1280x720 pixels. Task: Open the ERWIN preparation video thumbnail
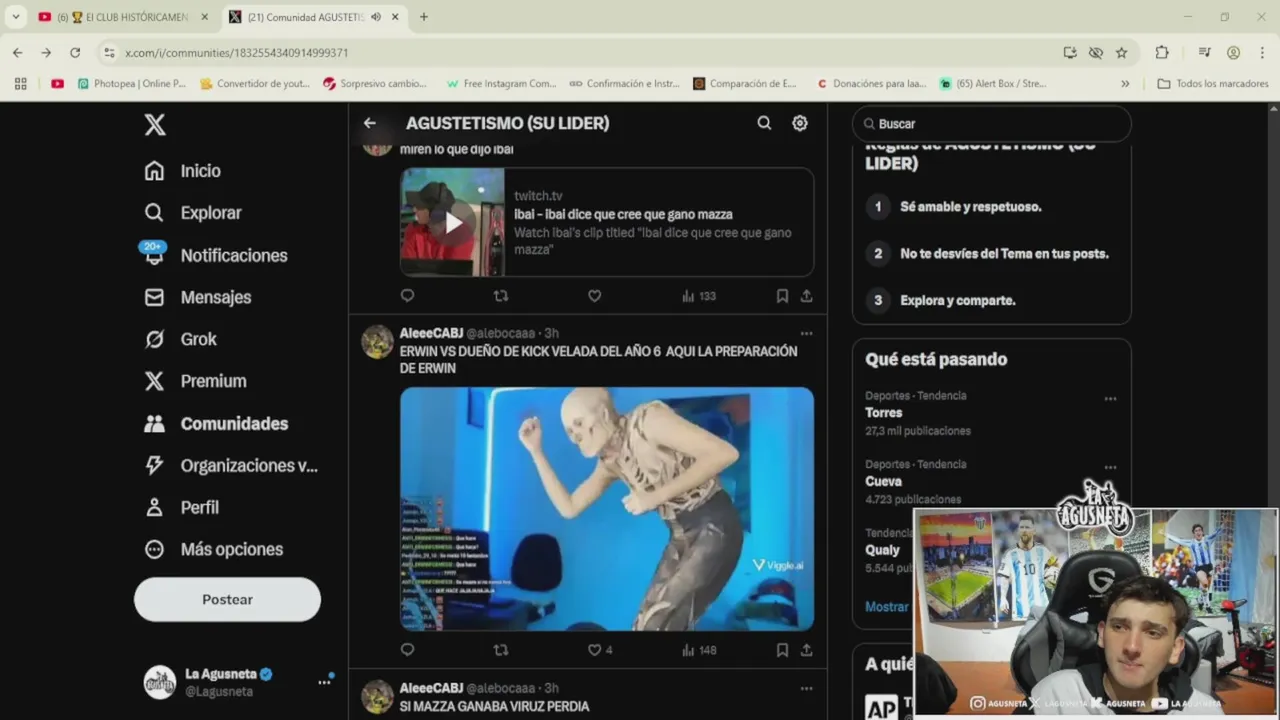[x=607, y=509]
